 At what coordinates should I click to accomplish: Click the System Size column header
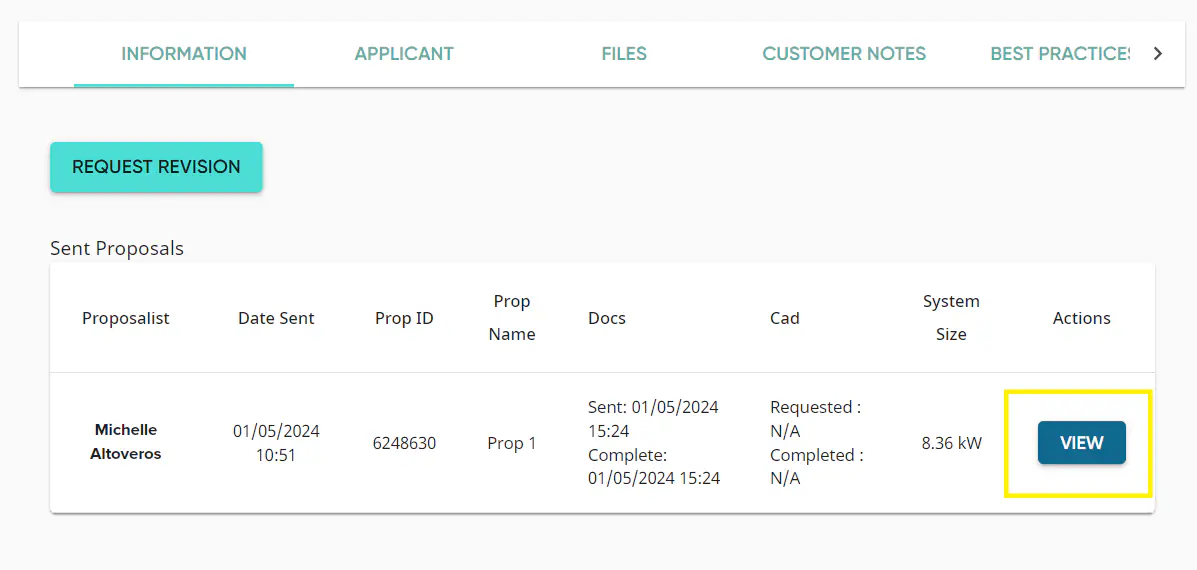951,318
